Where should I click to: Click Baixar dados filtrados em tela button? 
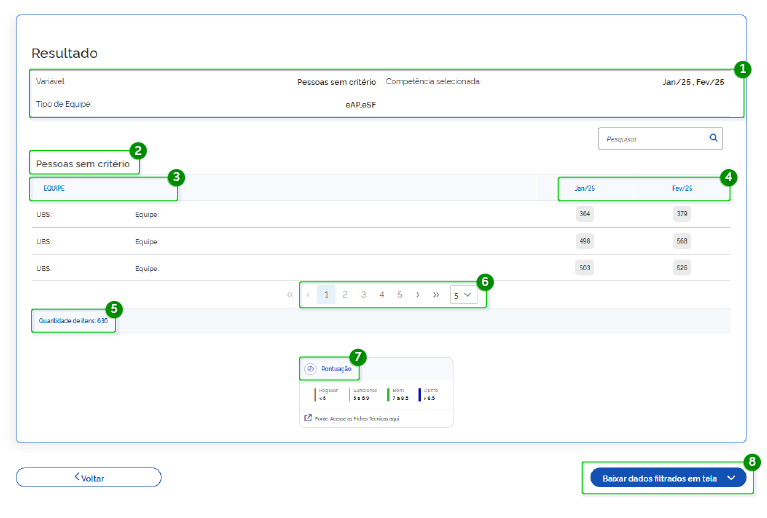659,478
